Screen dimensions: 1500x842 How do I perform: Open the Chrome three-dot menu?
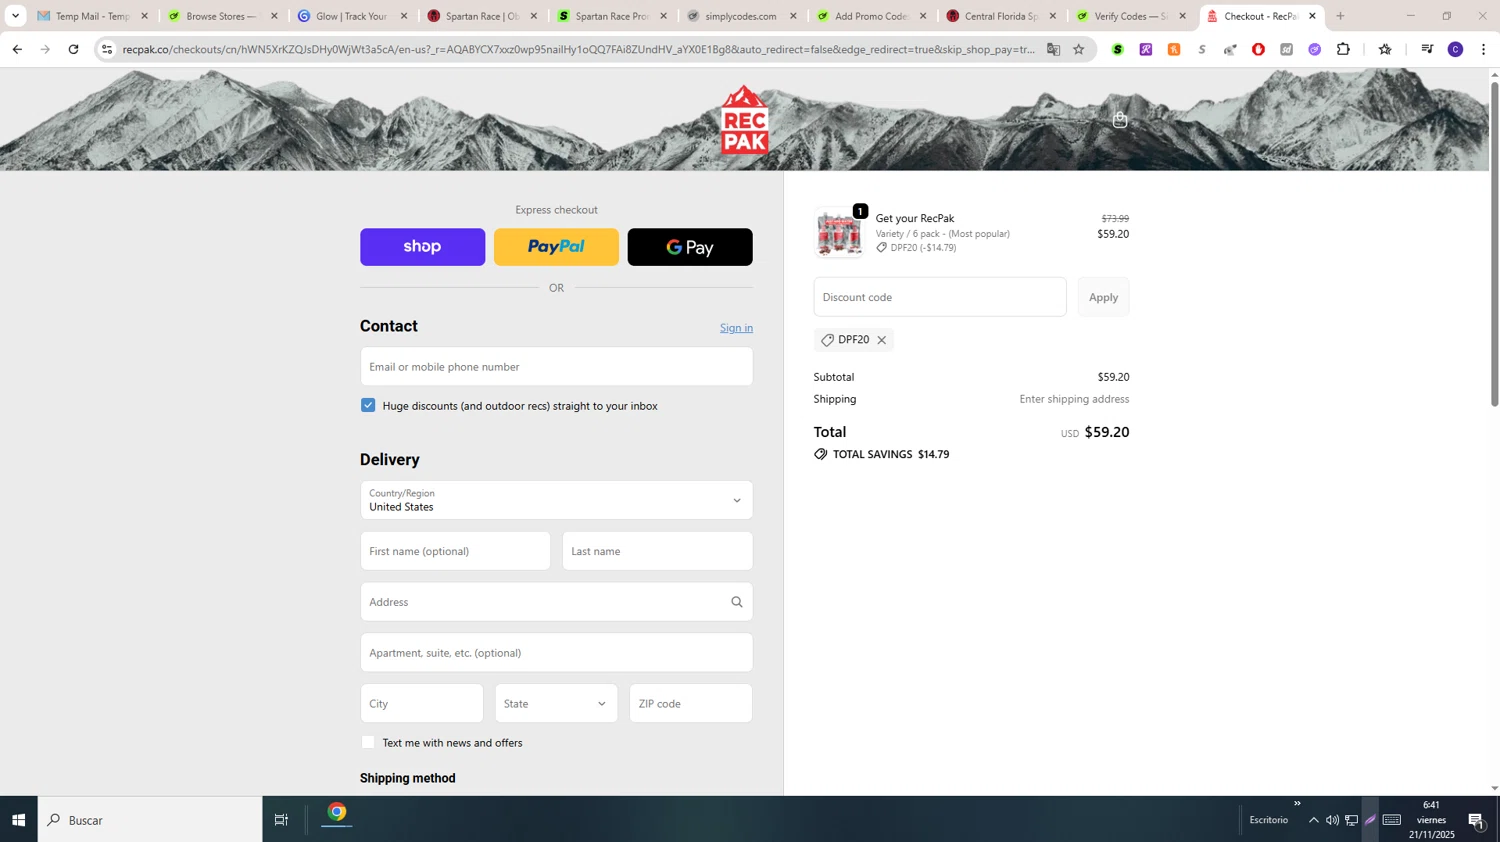point(1483,49)
